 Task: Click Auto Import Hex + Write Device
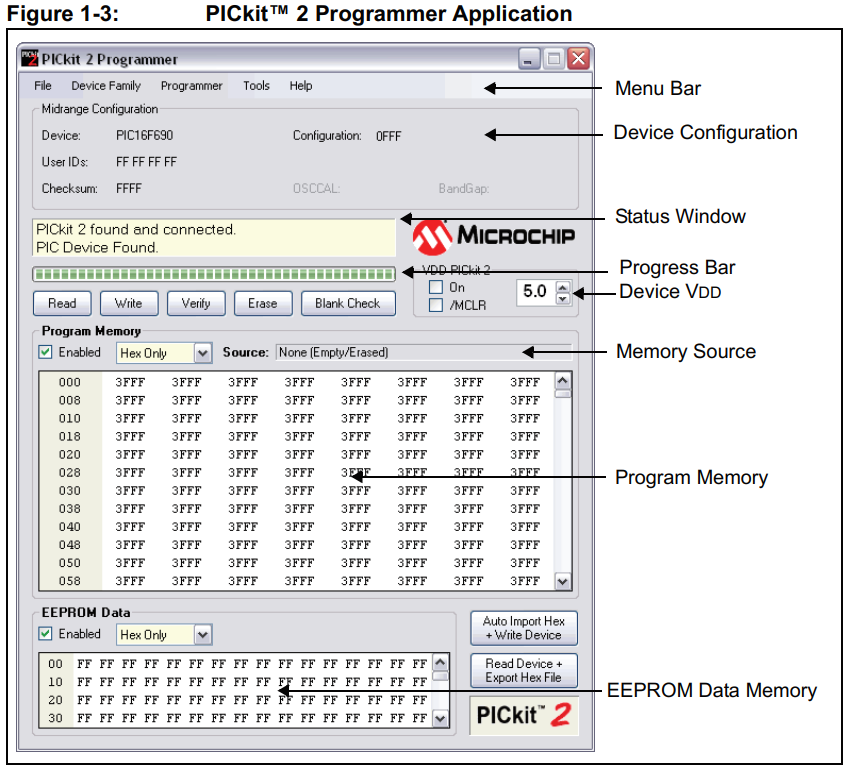(524, 628)
